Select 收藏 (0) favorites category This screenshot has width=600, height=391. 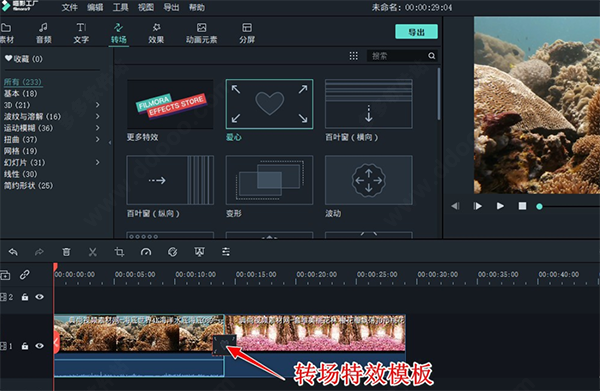[24, 59]
